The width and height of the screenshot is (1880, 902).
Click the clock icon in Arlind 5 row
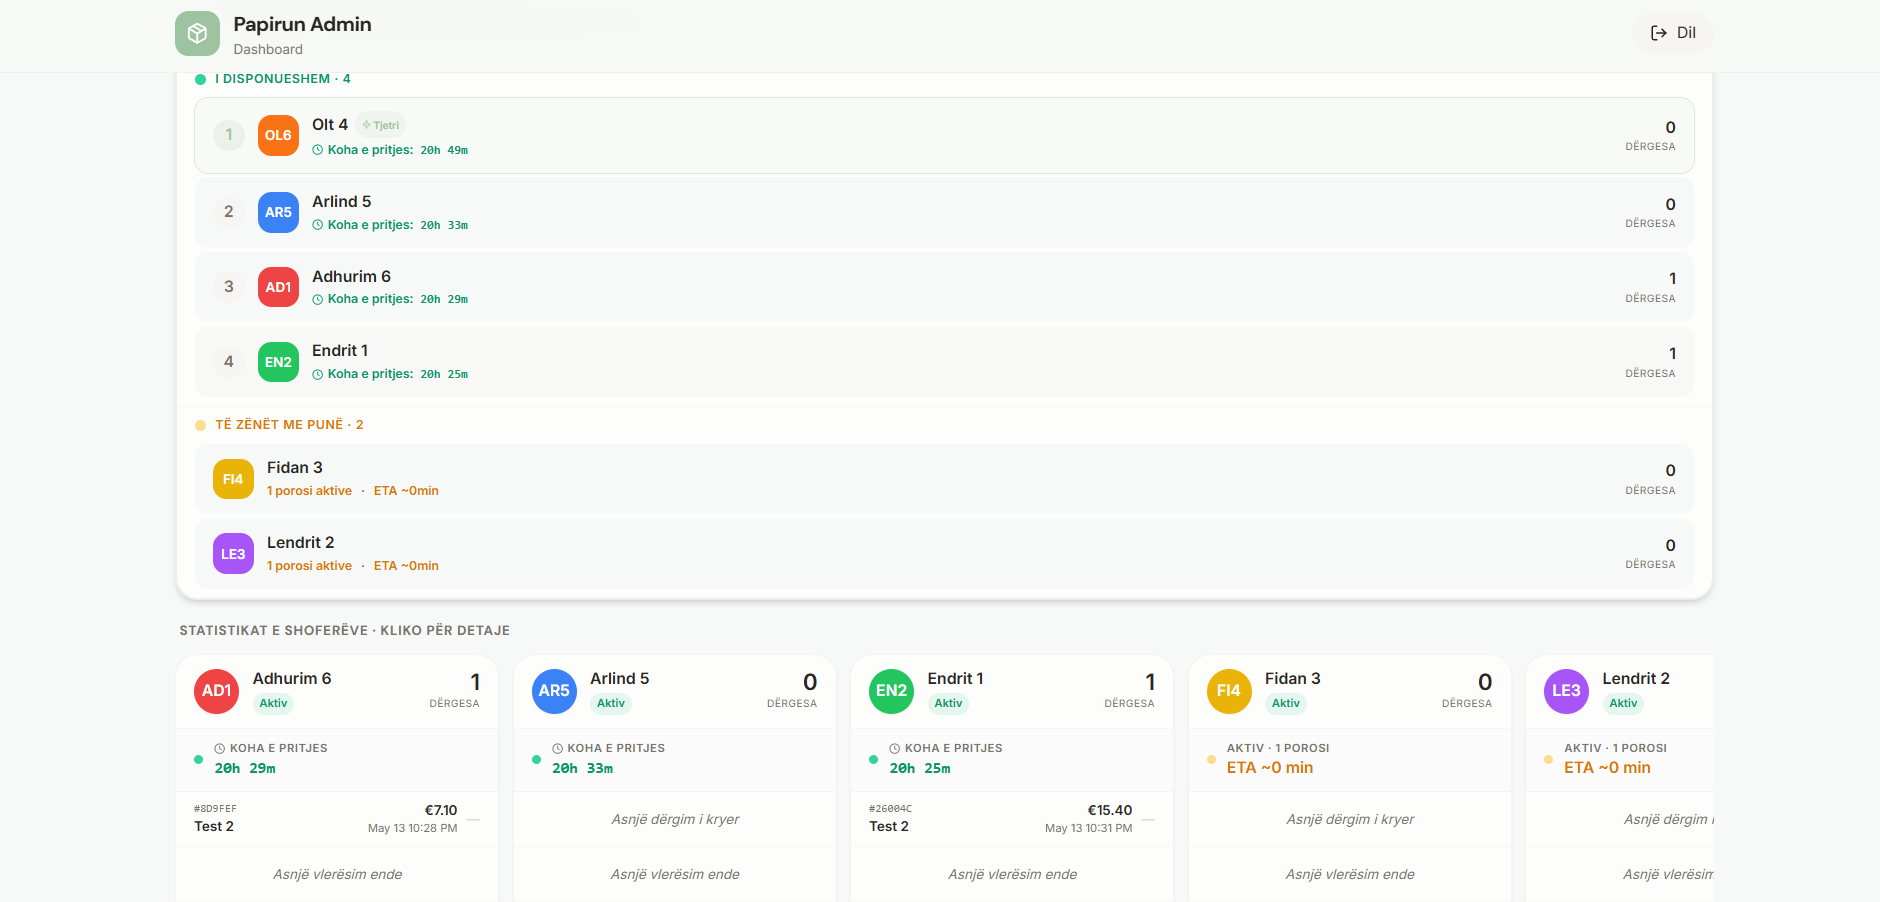(318, 225)
